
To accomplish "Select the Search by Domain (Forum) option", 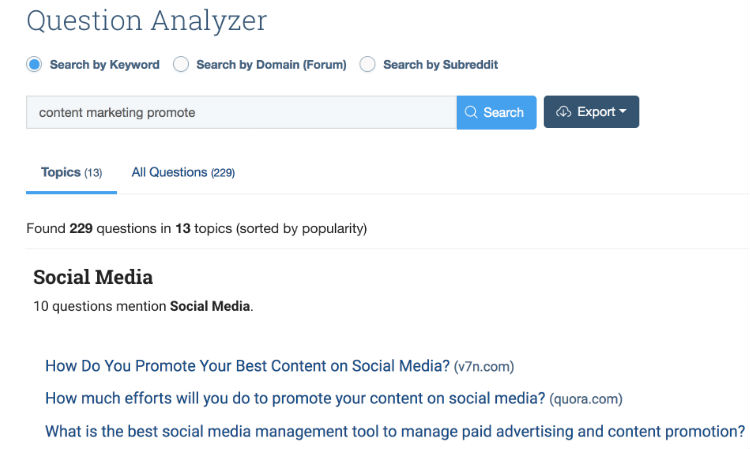I will (181, 65).
